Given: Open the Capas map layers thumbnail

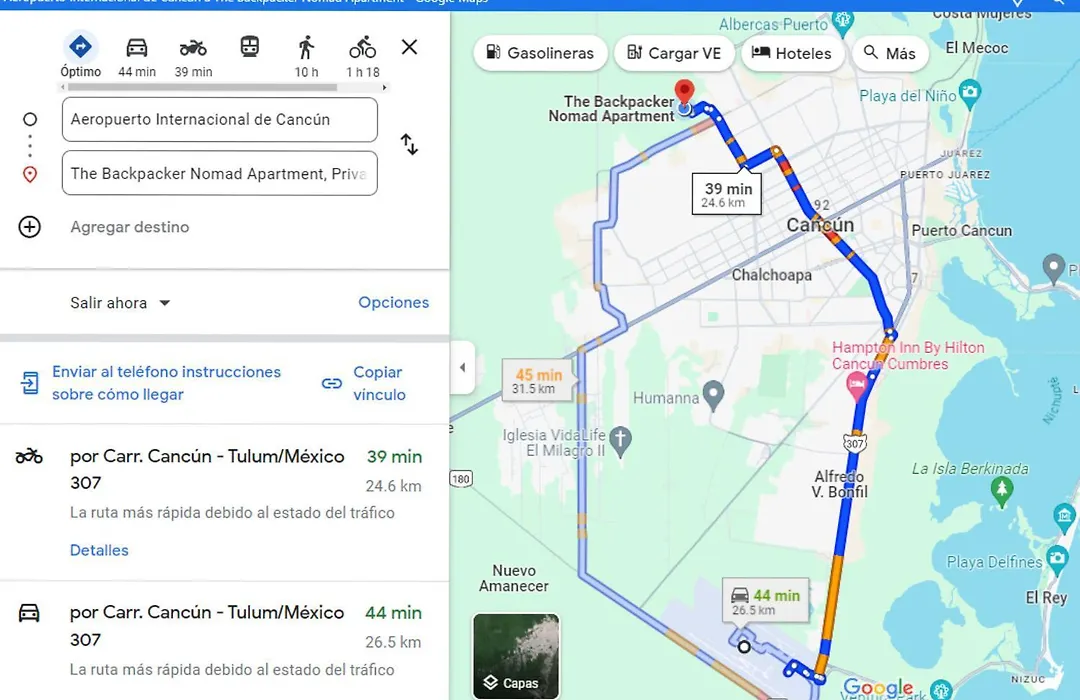Looking at the screenshot, I should pos(516,656).
